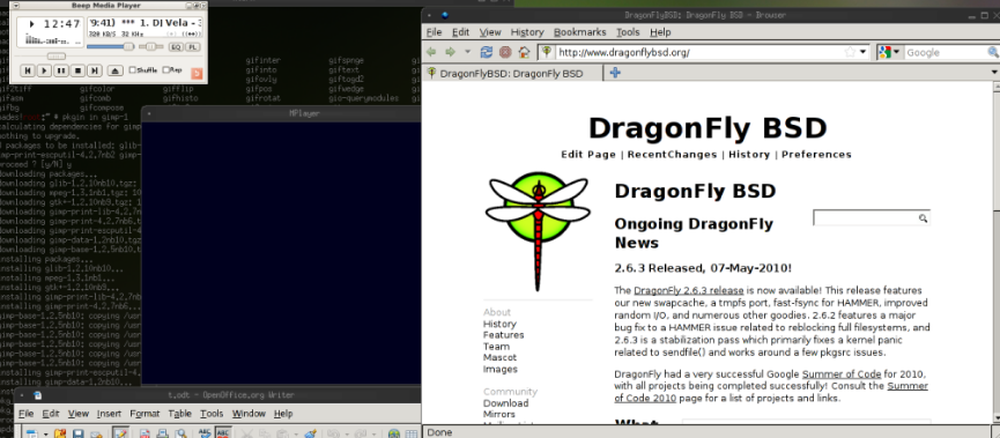
Task: Open the list all tabs dropdown
Action: [994, 73]
